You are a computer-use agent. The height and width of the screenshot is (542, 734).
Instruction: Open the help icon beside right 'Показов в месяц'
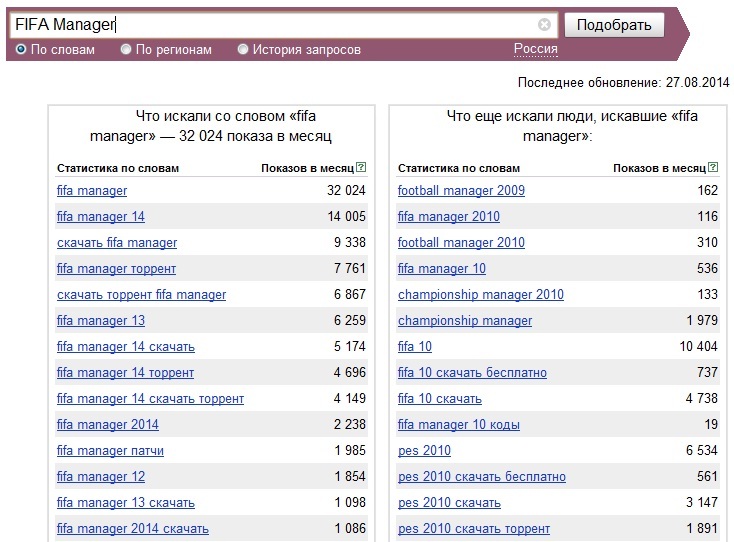(x=713, y=167)
